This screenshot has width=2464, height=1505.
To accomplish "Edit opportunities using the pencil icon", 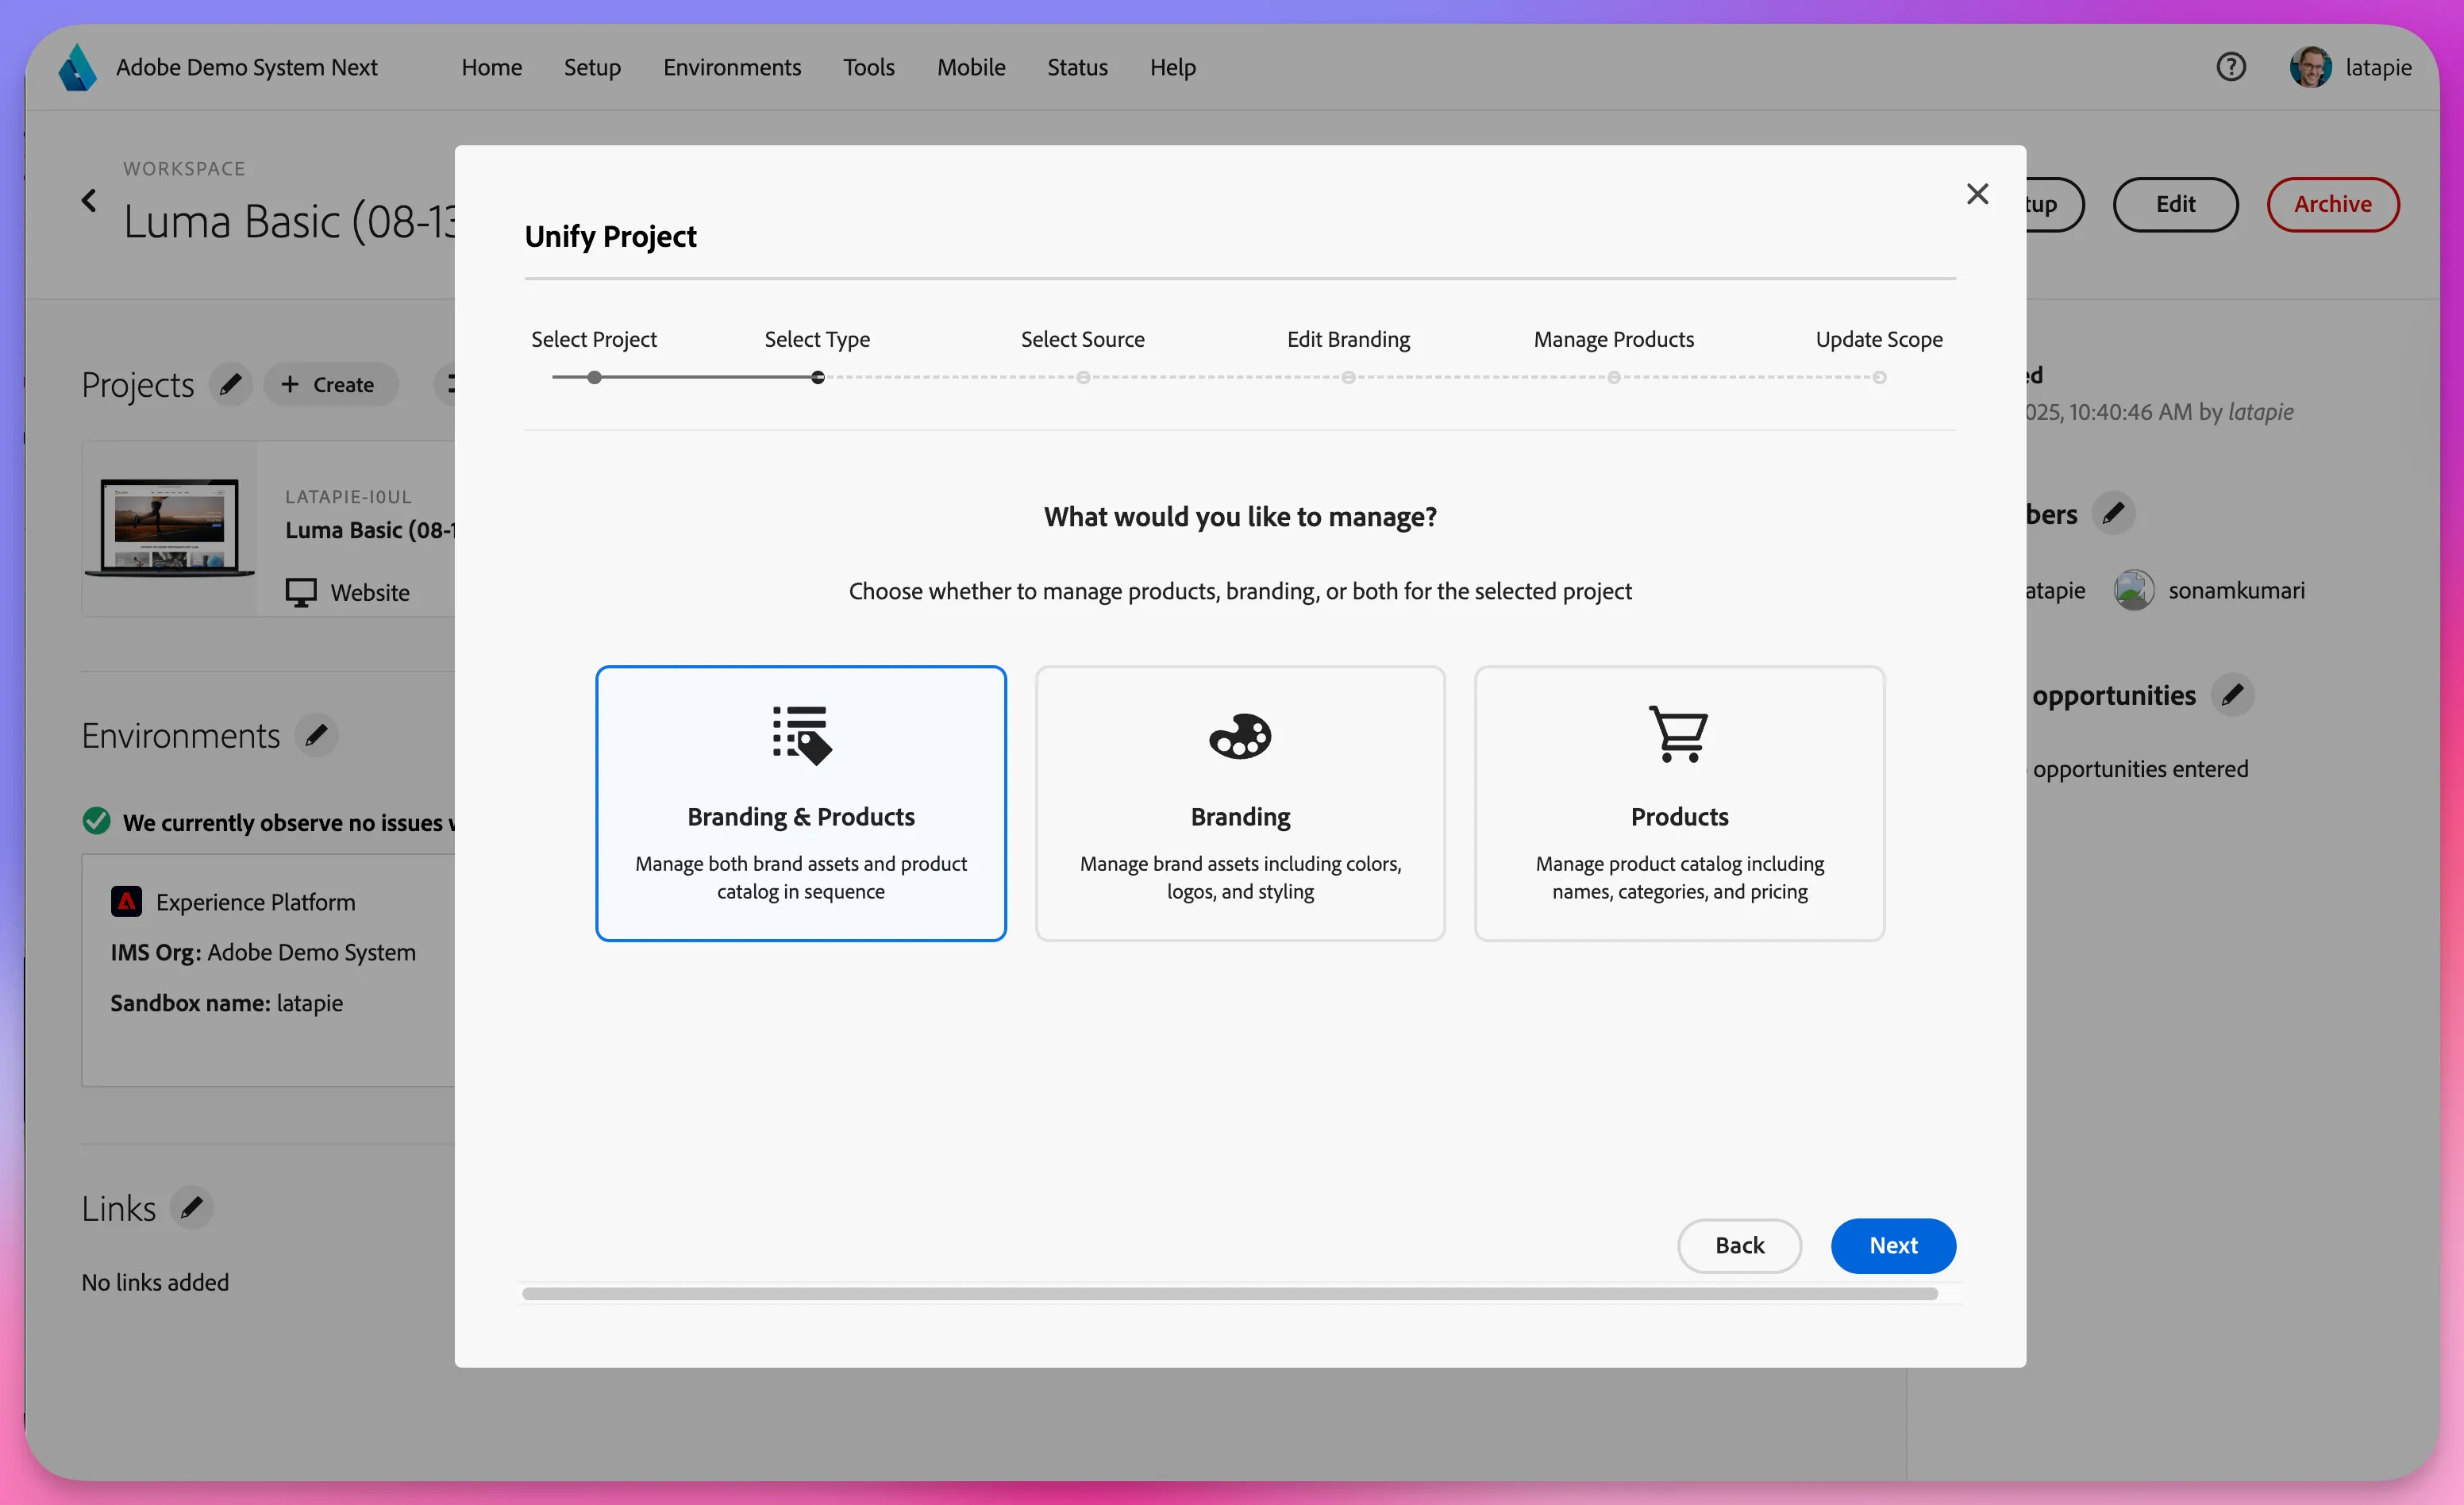I will (x=2232, y=695).
